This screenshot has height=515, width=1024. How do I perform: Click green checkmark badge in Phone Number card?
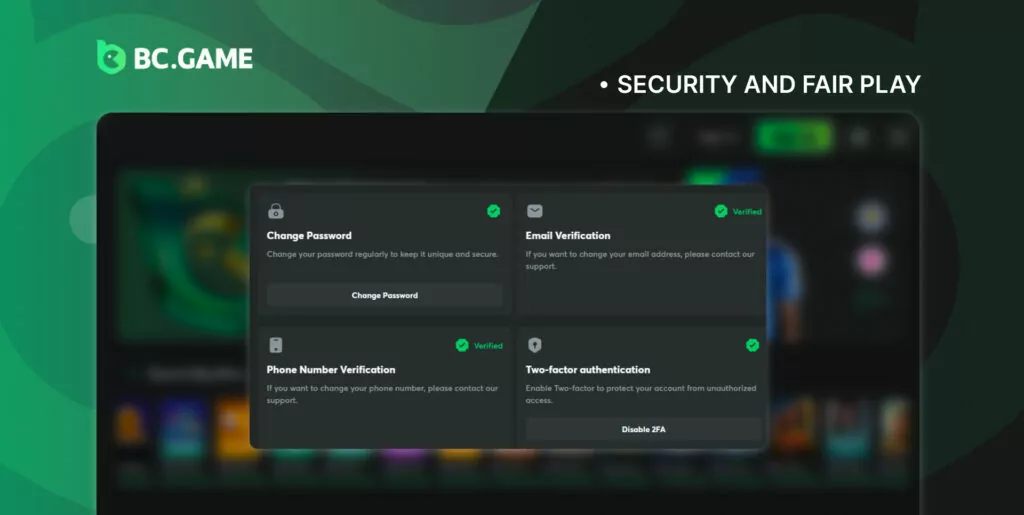(462, 345)
